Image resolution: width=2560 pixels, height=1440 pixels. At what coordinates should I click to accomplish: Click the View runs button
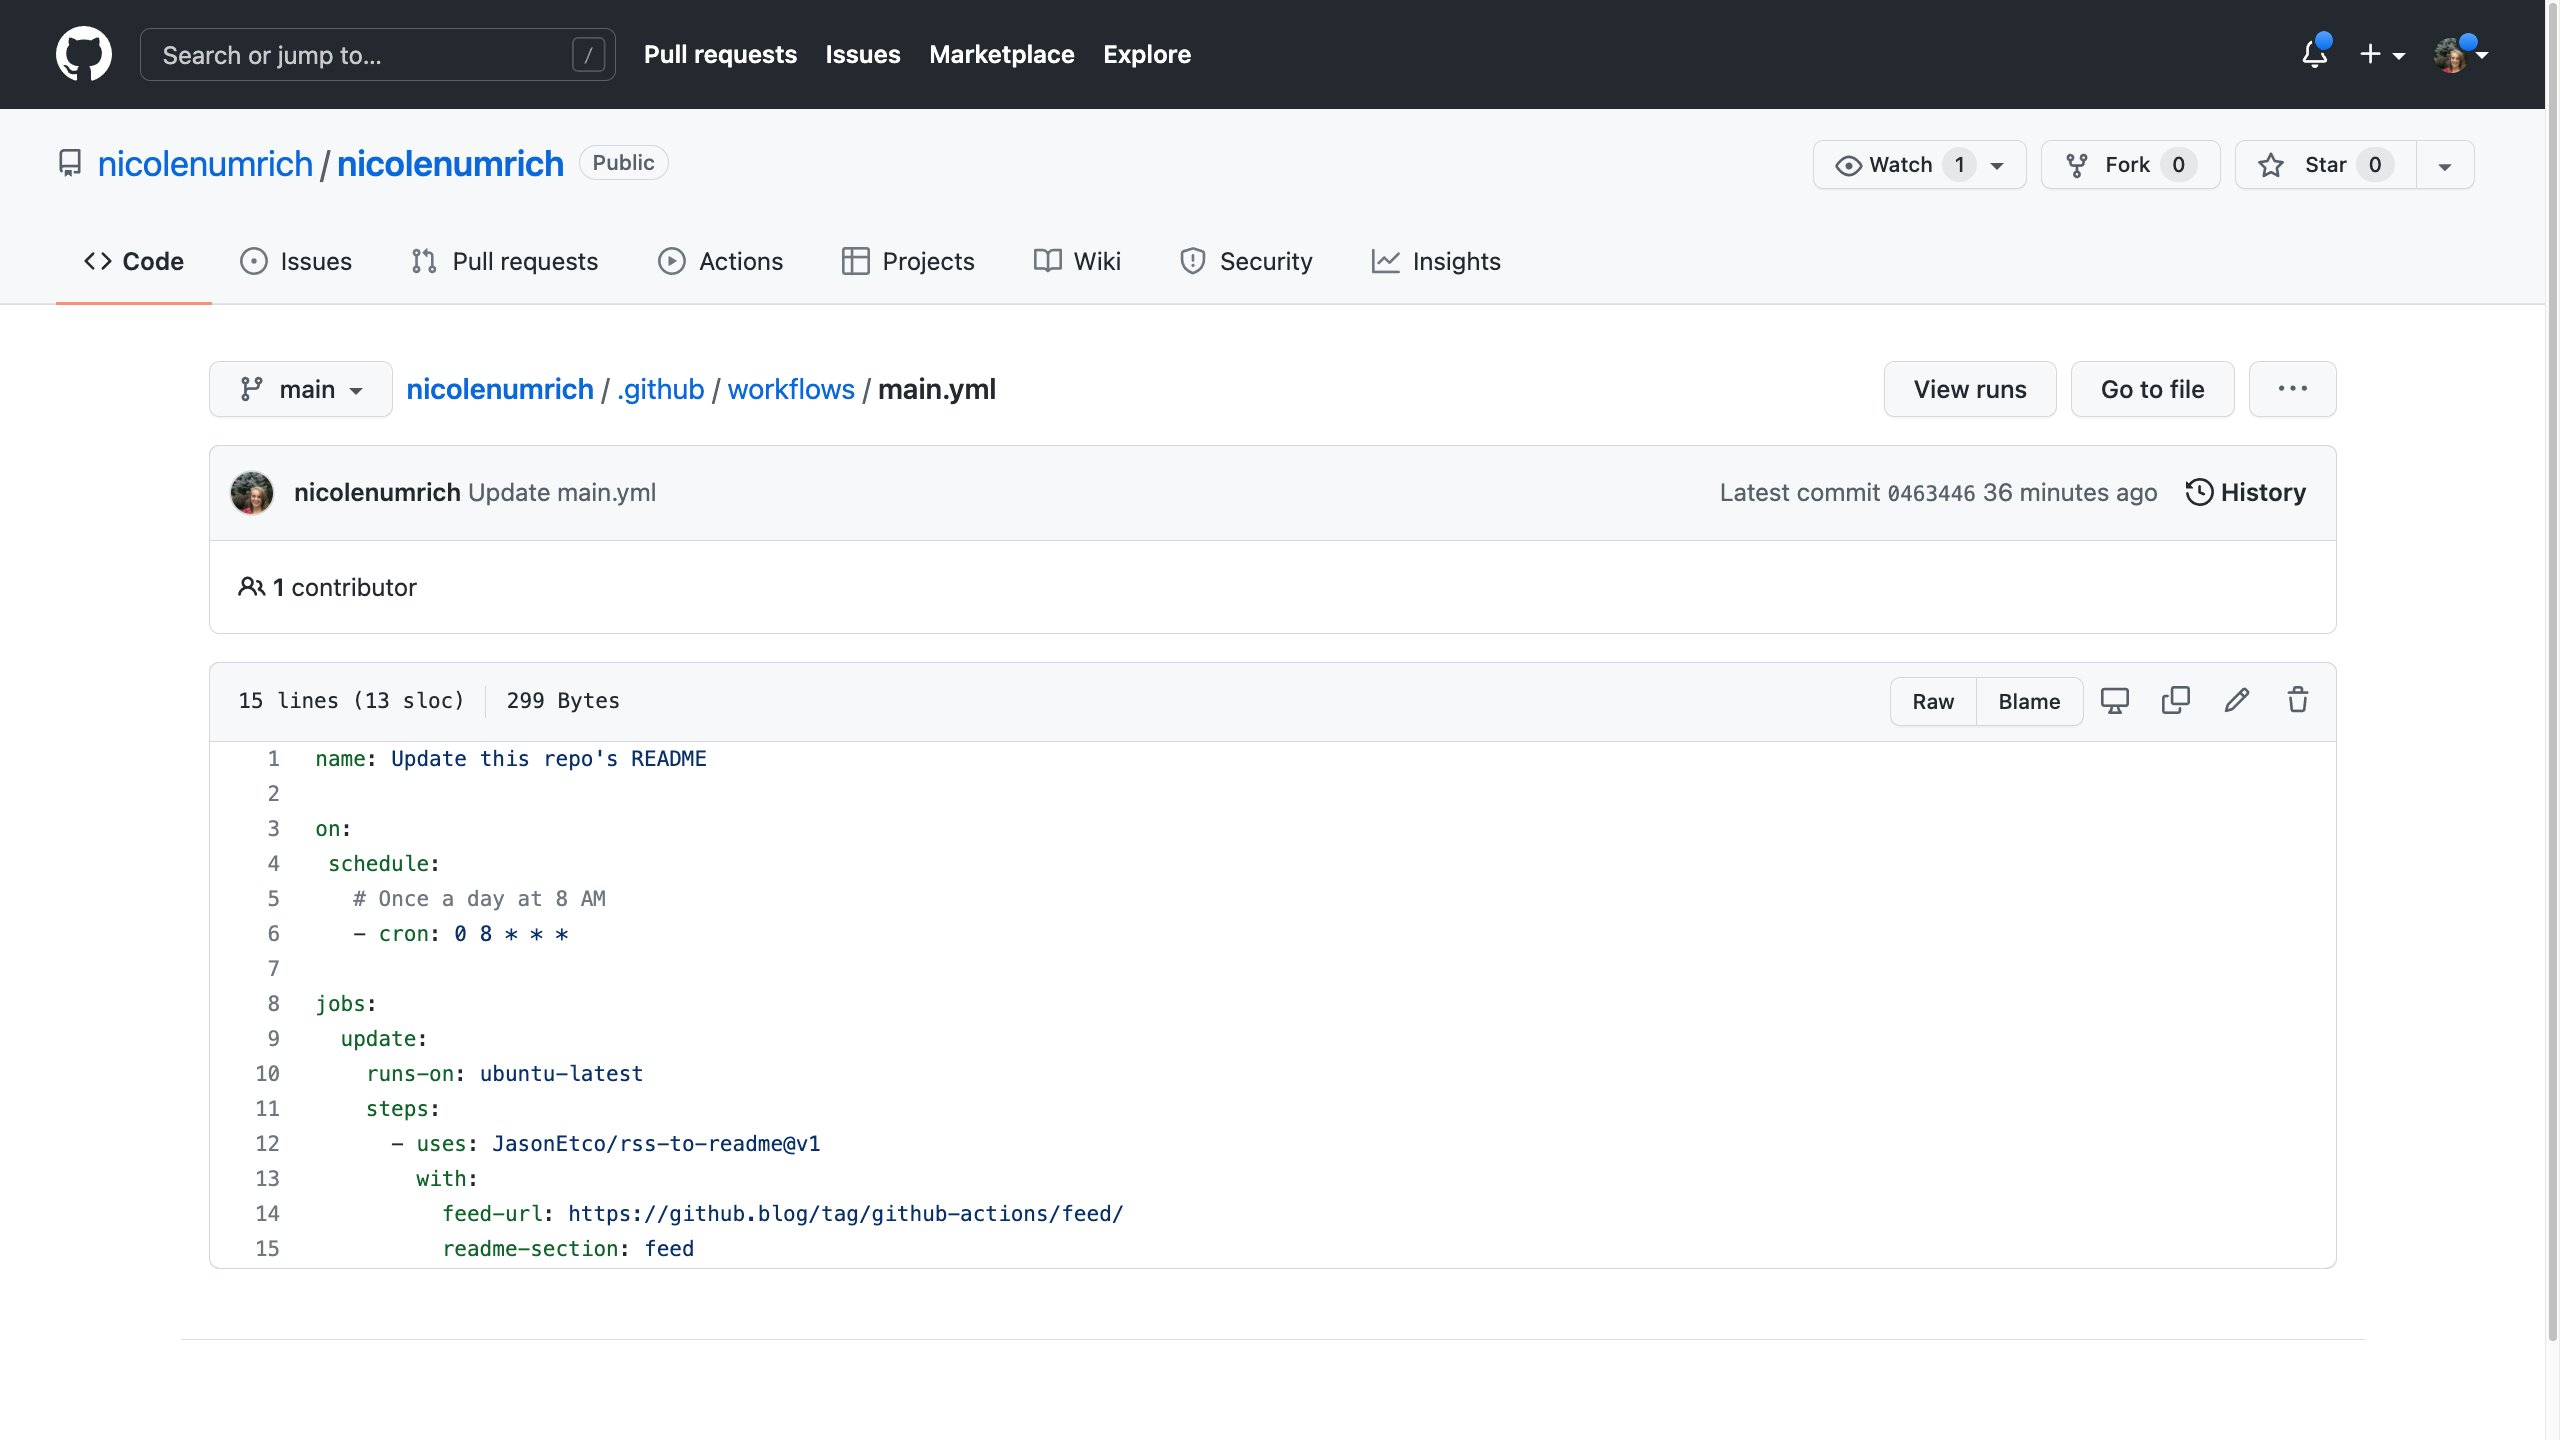click(x=1969, y=389)
